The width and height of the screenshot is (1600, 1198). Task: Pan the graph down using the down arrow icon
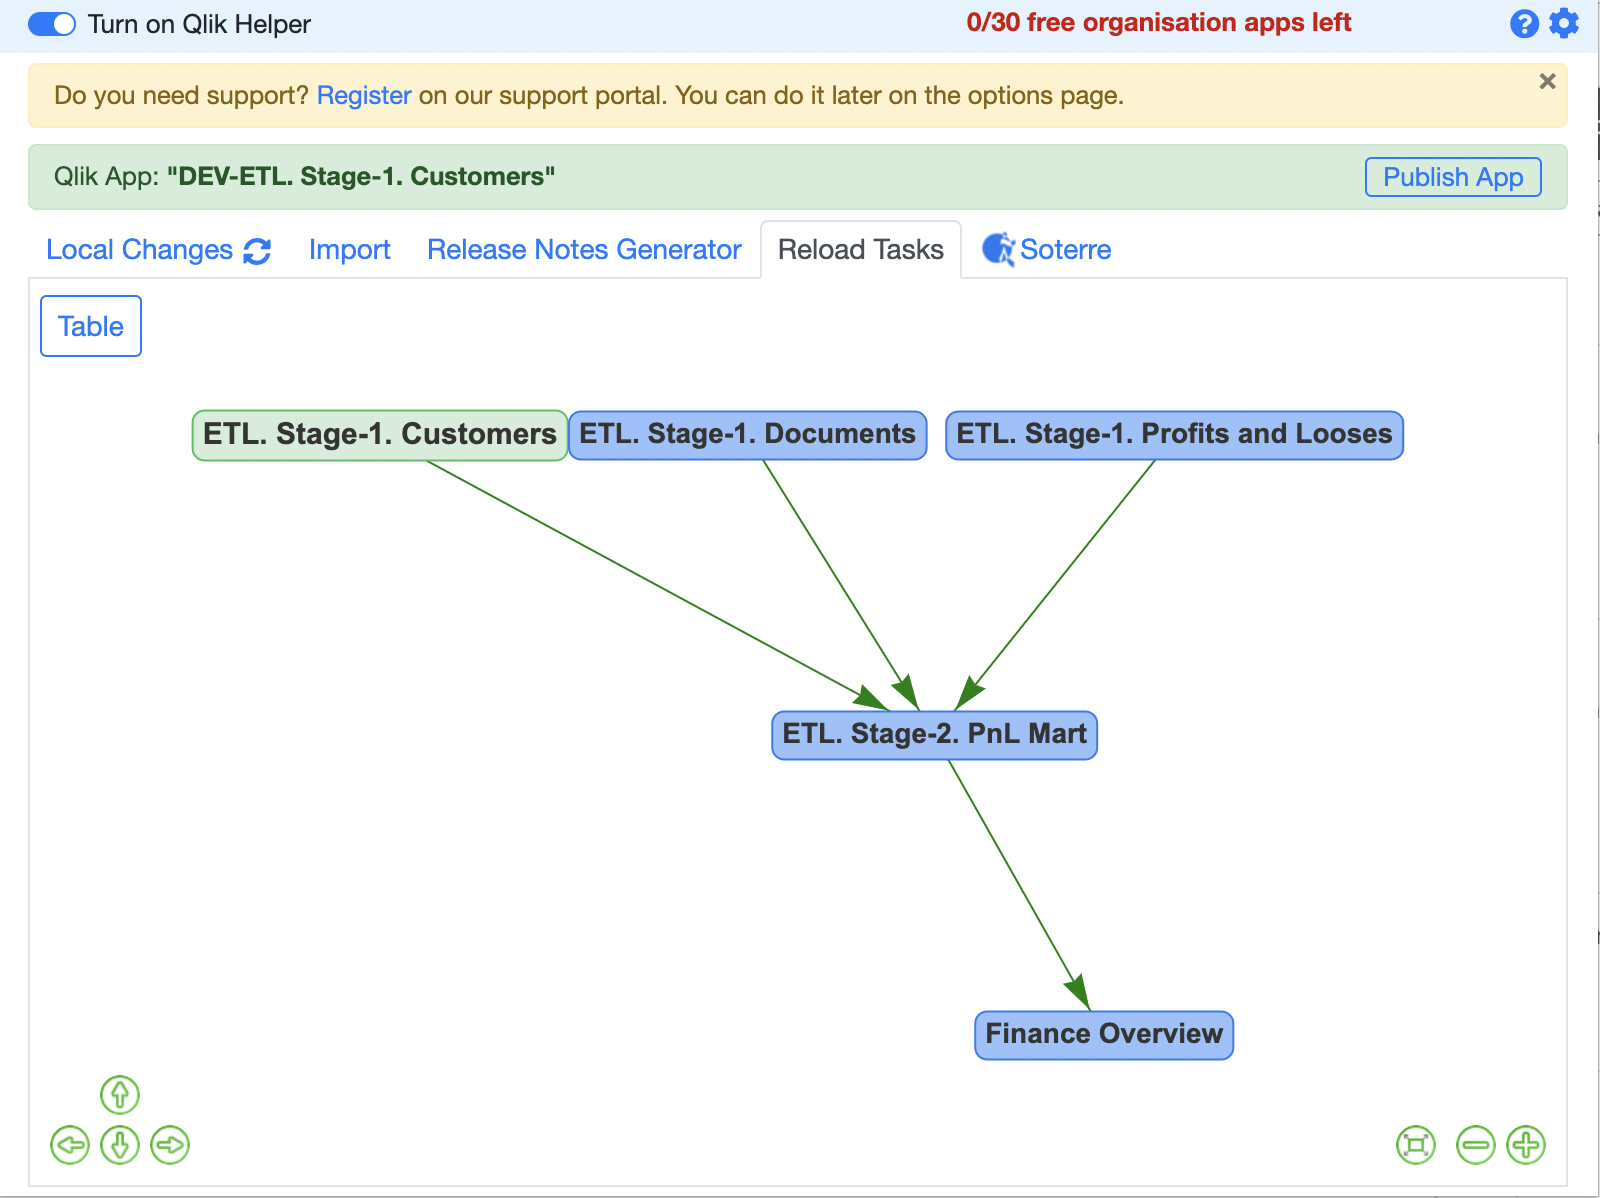(x=119, y=1145)
